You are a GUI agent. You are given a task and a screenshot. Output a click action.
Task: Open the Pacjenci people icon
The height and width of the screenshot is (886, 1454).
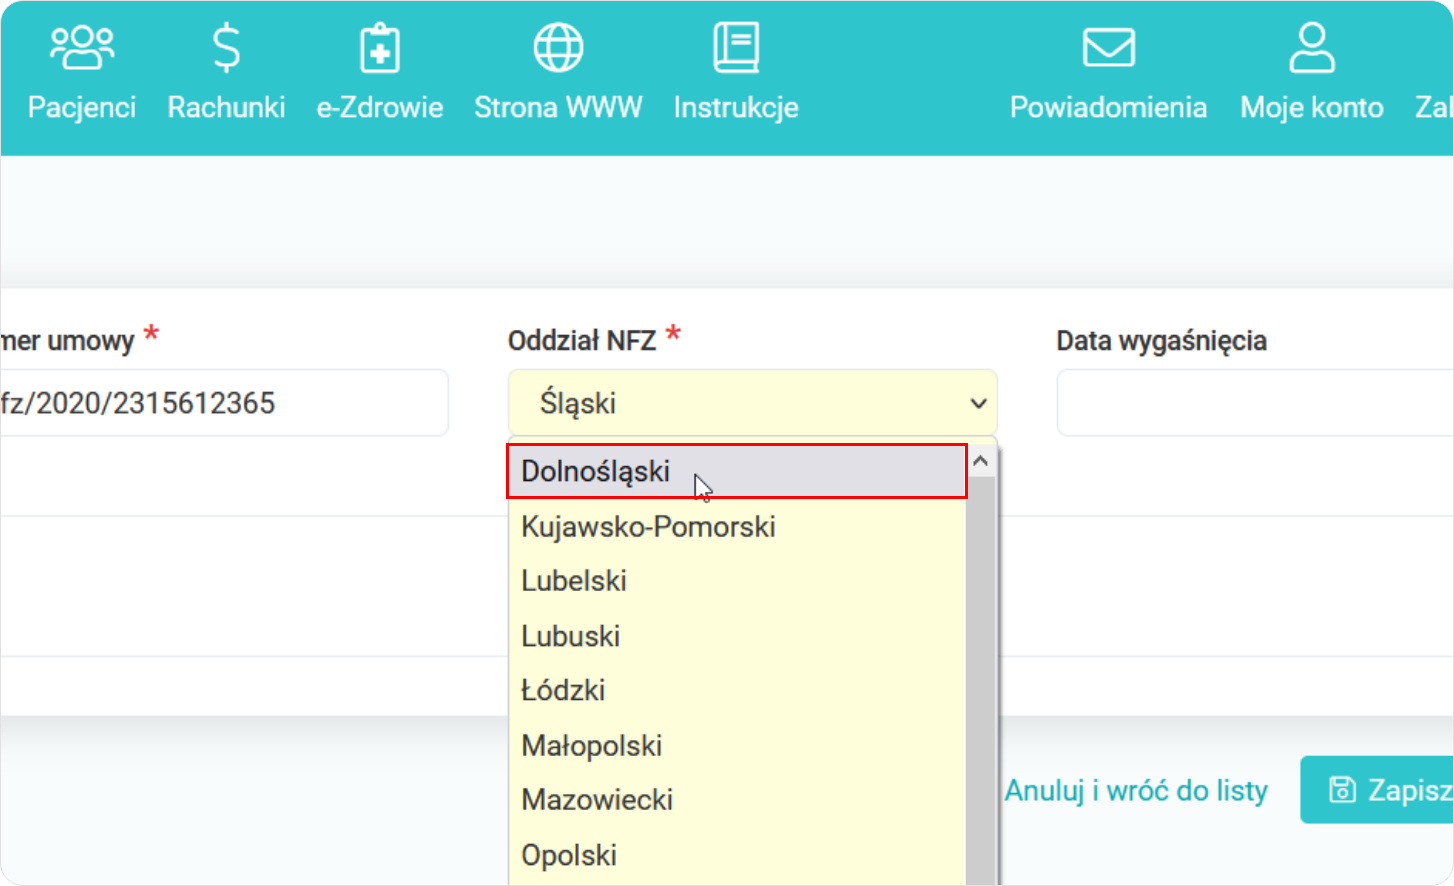(x=82, y=48)
